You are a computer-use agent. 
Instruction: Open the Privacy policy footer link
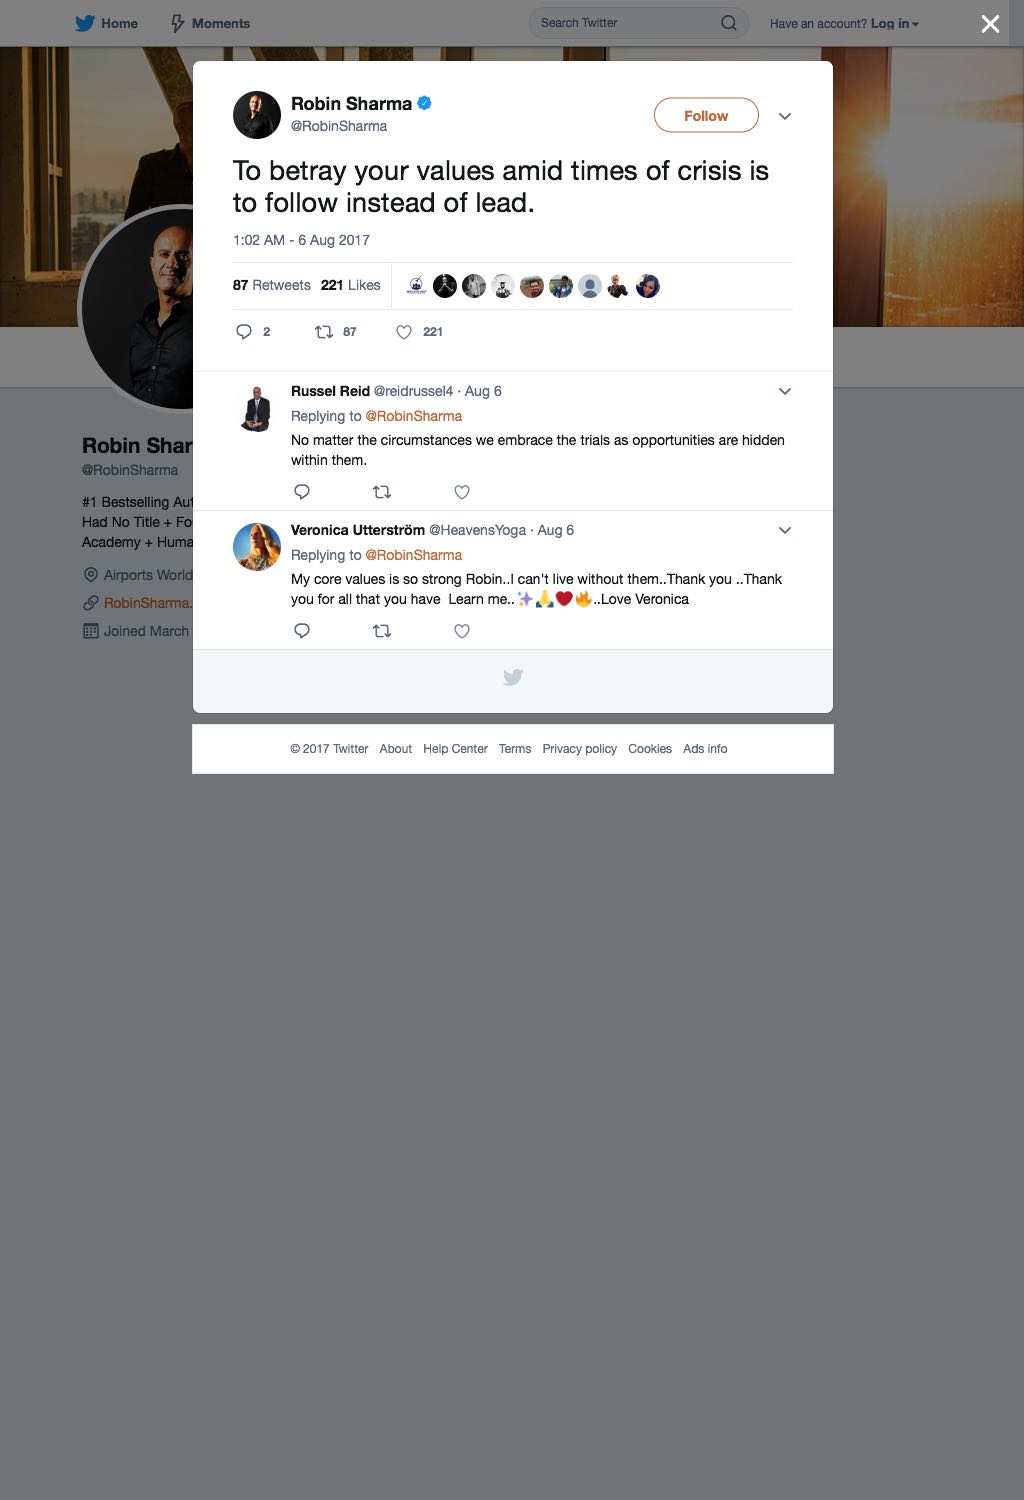coord(580,749)
